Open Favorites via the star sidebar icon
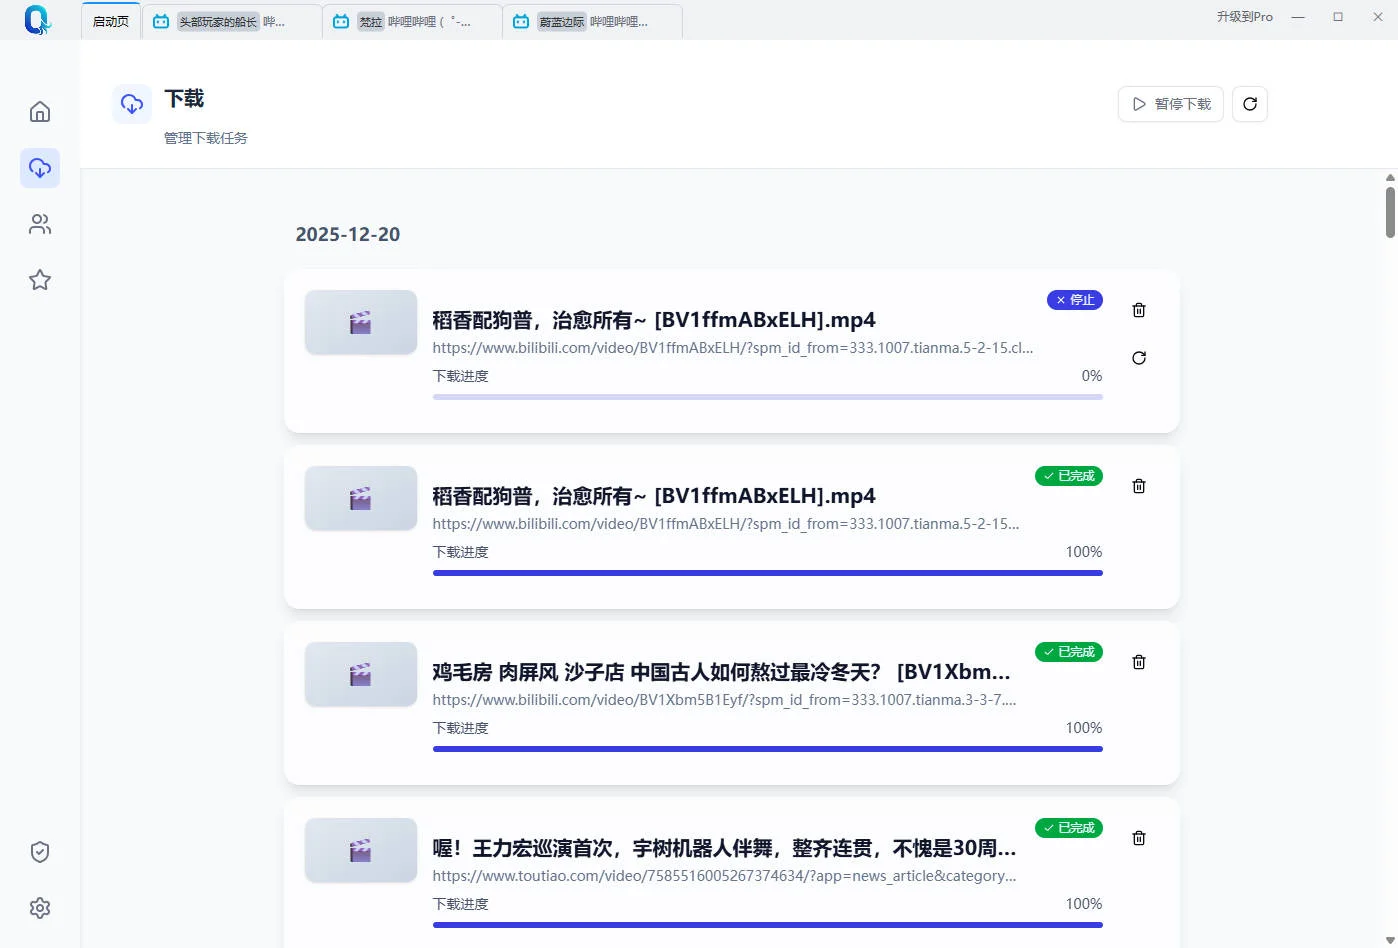 pyautogui.click(x=39, y=280)
